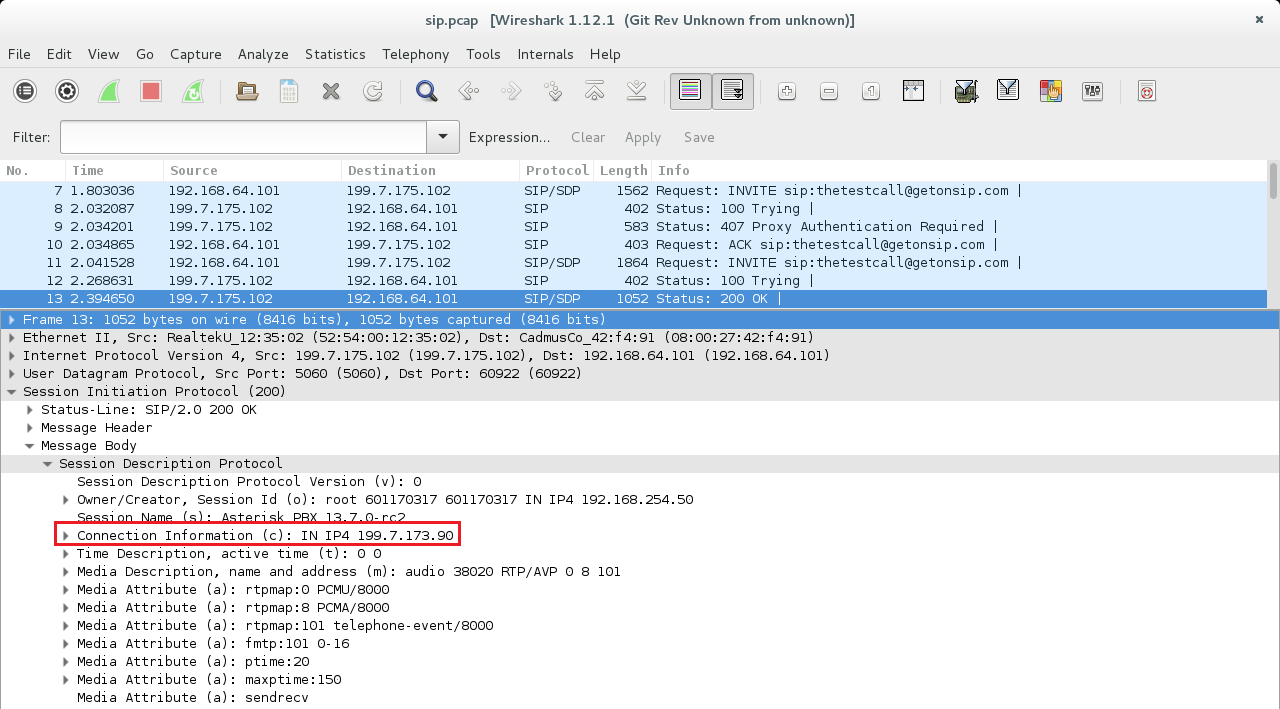Reset zoom to normal size icon
1280x709 pixels.
coord(871,91)
